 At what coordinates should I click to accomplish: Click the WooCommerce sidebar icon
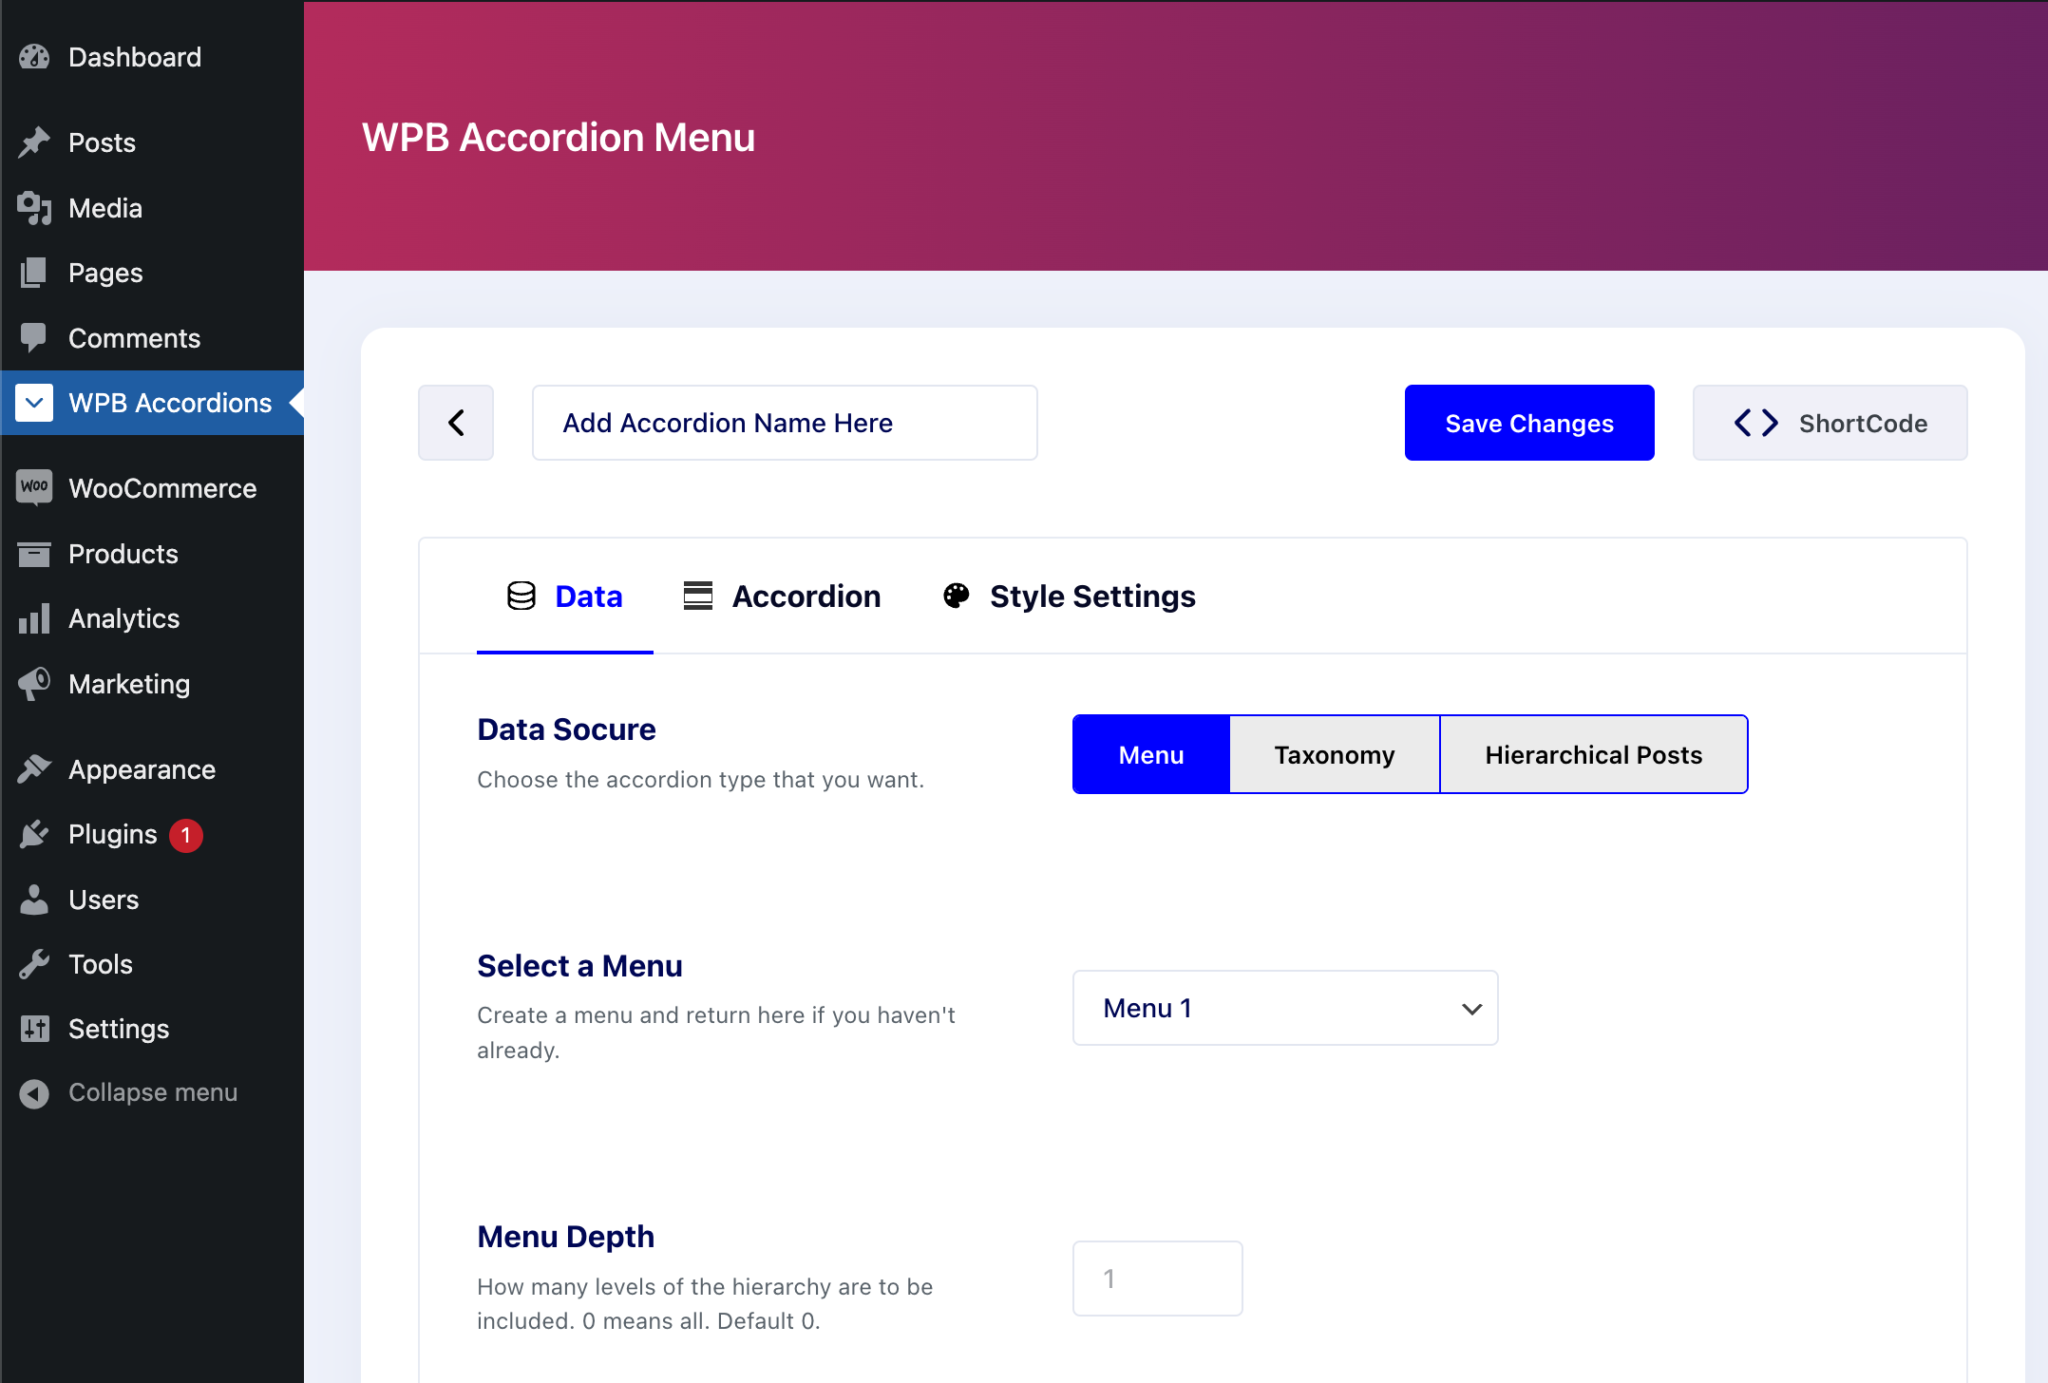[x=35, y=488]
